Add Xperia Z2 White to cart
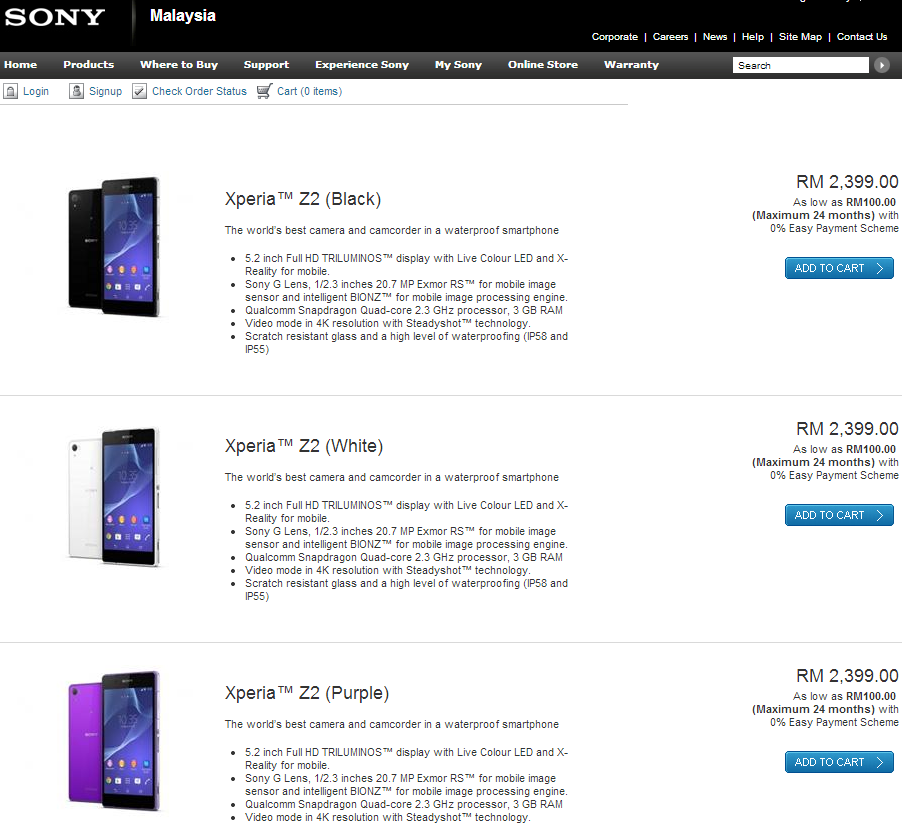Screen dimensions: 902x825 point(839,515)
